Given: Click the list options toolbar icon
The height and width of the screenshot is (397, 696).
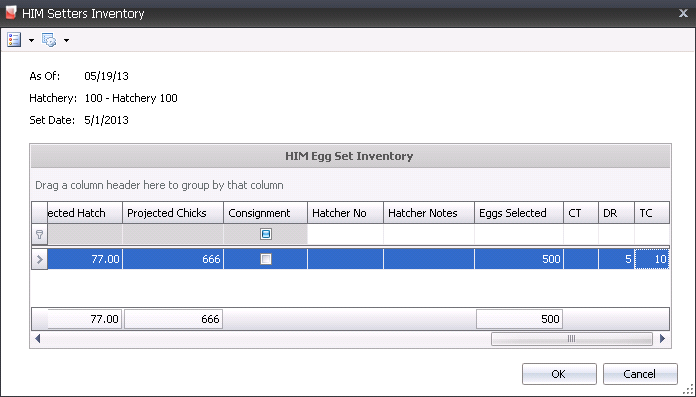Looking at the screenshot, I should point(14,40).
